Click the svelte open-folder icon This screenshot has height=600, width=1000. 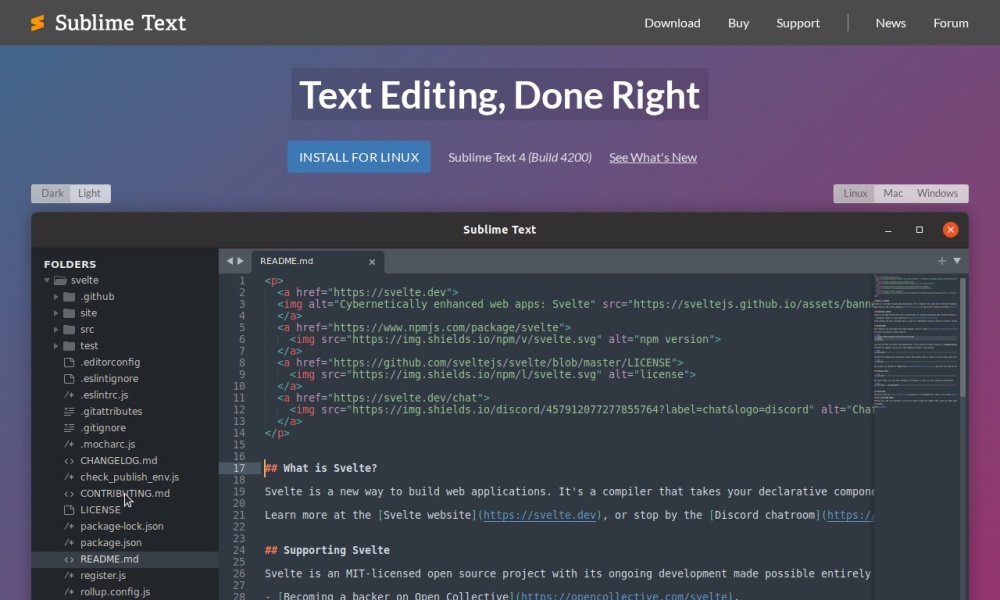pyautogui.click(x=61, y=281)
